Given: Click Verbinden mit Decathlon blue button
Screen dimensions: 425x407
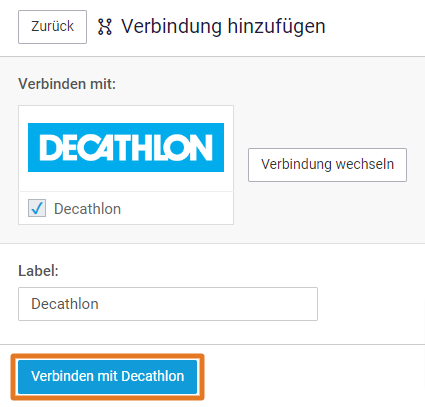Looking at the screenshot, I should point(107,377).
